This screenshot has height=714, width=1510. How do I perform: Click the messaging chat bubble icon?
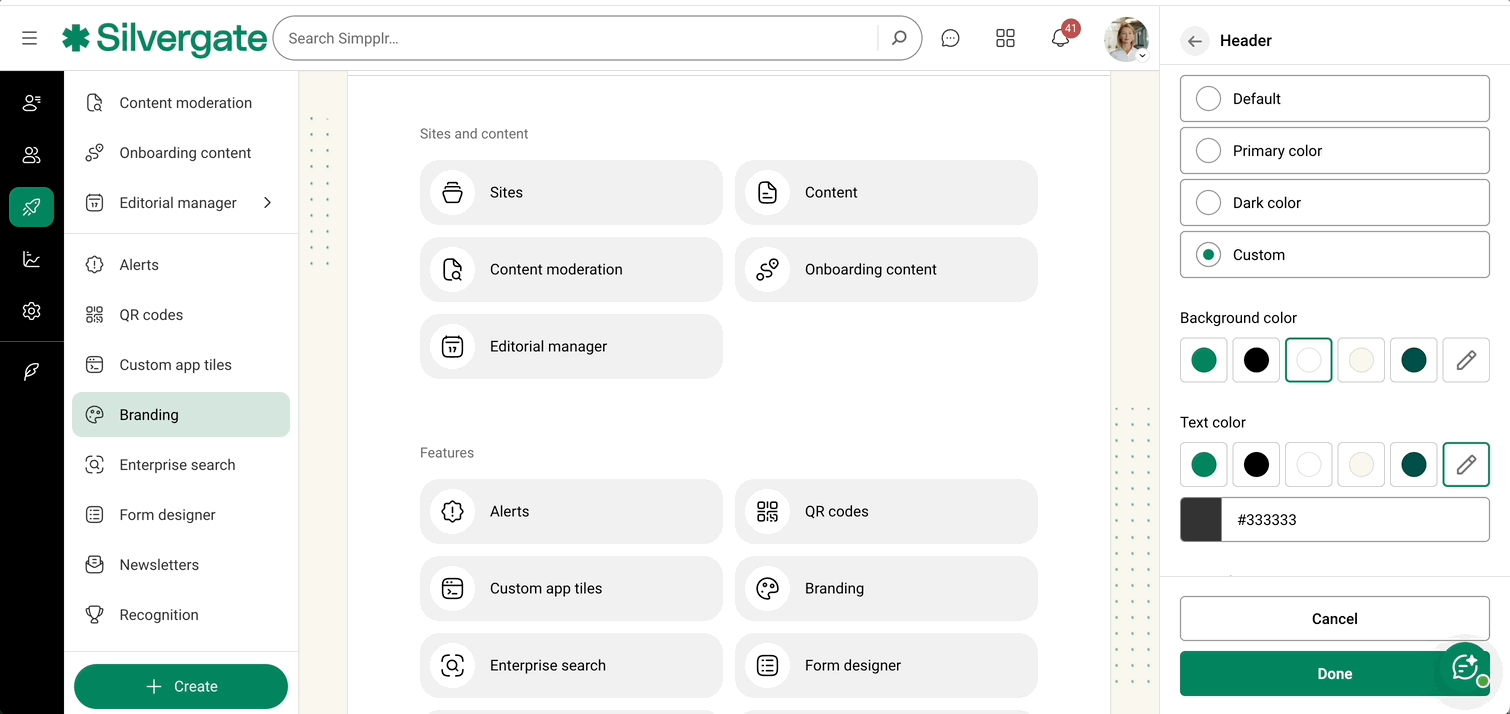(x=949, y=37)
